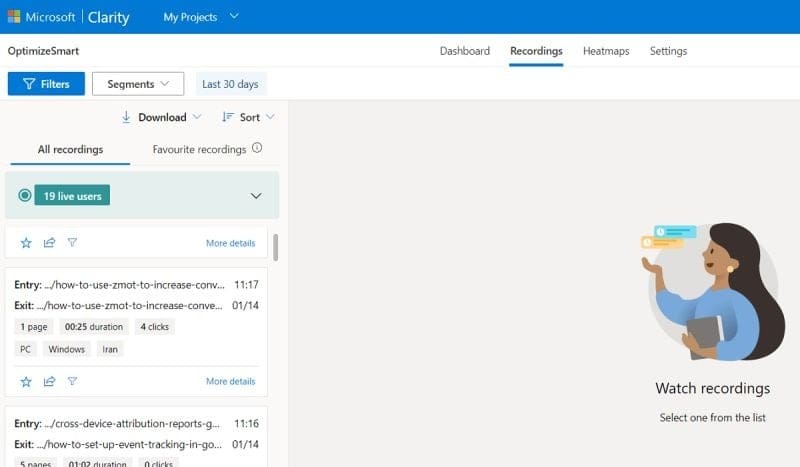Screen dimensions: 800x467
Task: Click filter icon on the Iran recording
Action: point(72,381)
